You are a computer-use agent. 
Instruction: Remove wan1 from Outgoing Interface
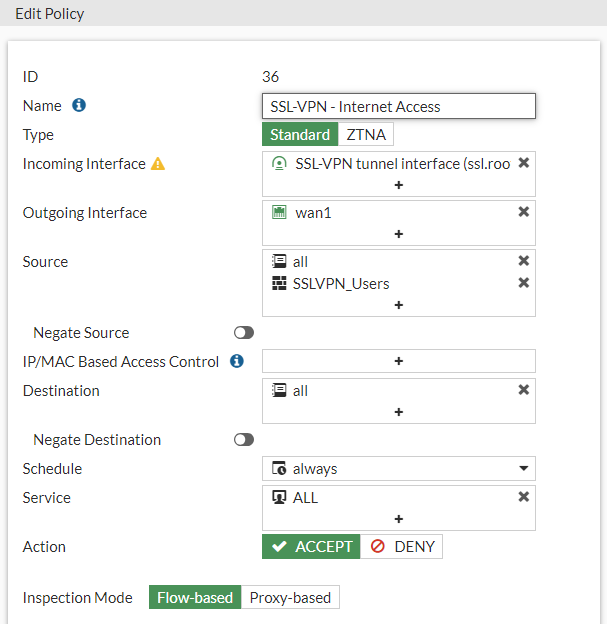pyautogui.click(x=523, y=212)
